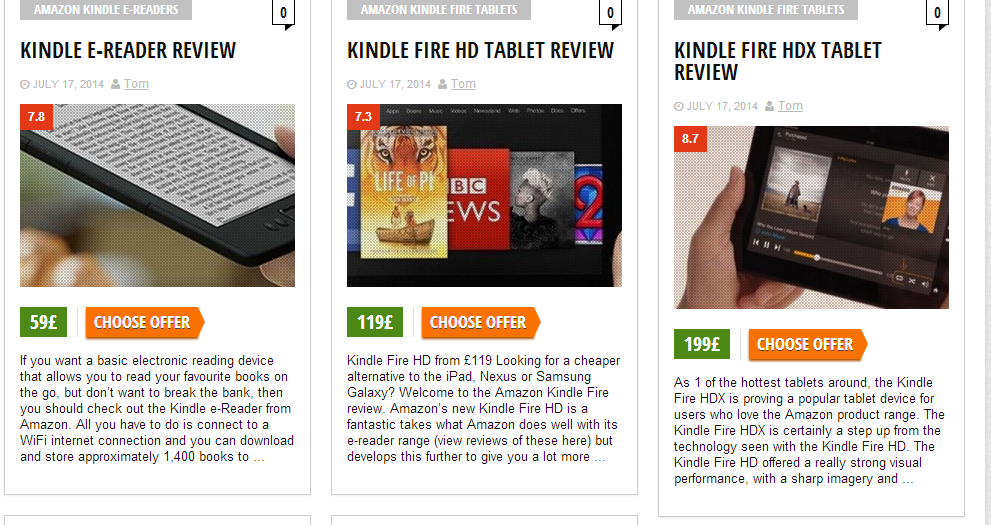Open the Kindle E-Reader Review title

tap(128, 51)
